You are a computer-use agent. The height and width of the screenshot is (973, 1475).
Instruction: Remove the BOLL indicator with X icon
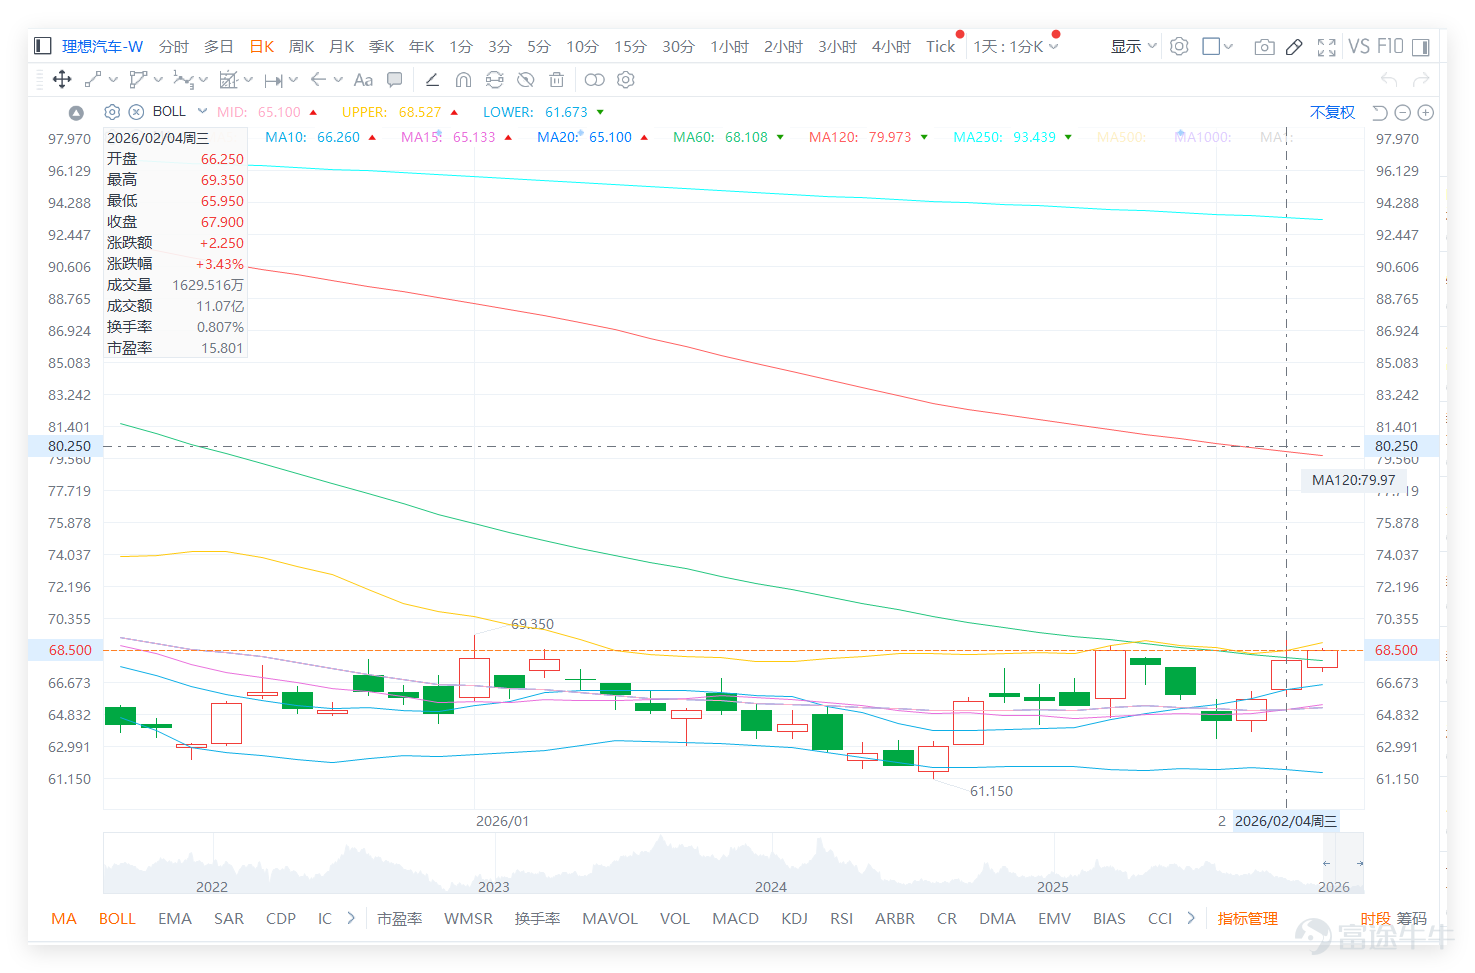[x=136, y=112]
